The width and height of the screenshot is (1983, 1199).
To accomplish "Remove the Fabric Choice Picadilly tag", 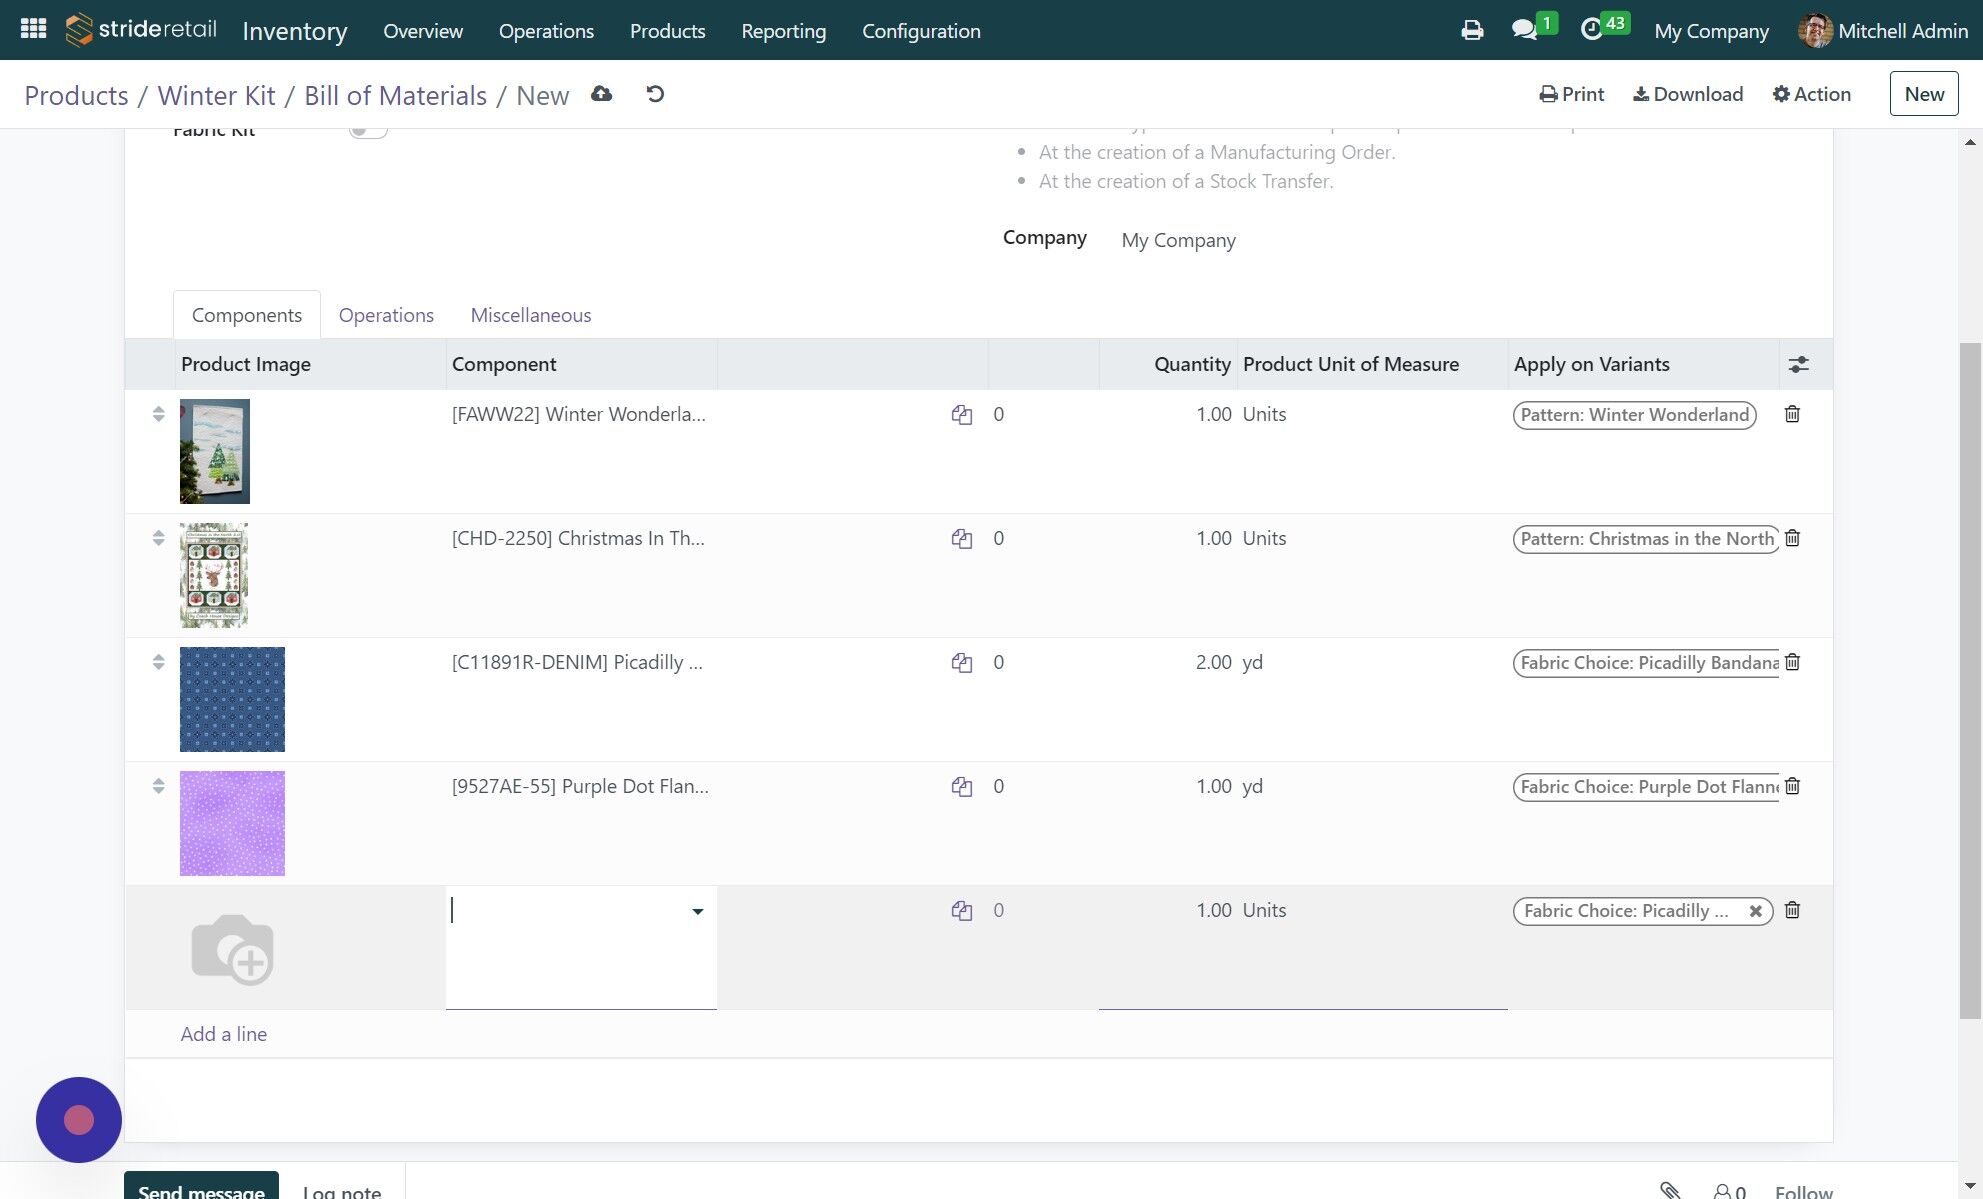I will [x=1755, y=911].
